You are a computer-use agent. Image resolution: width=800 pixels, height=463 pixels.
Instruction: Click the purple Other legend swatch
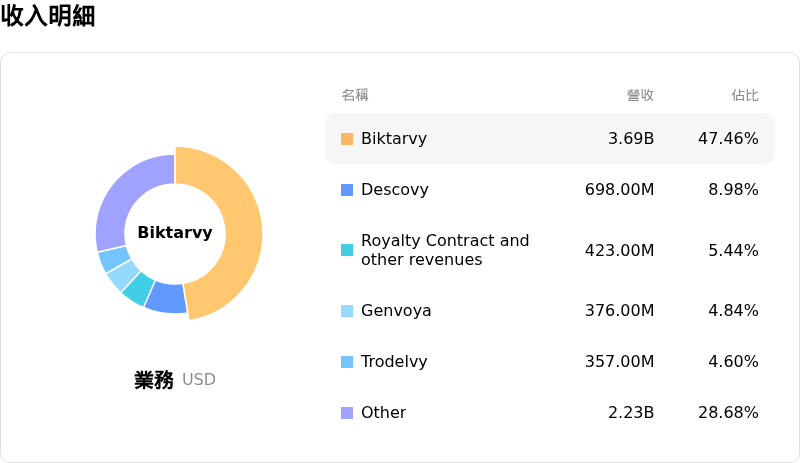point(347,413)
